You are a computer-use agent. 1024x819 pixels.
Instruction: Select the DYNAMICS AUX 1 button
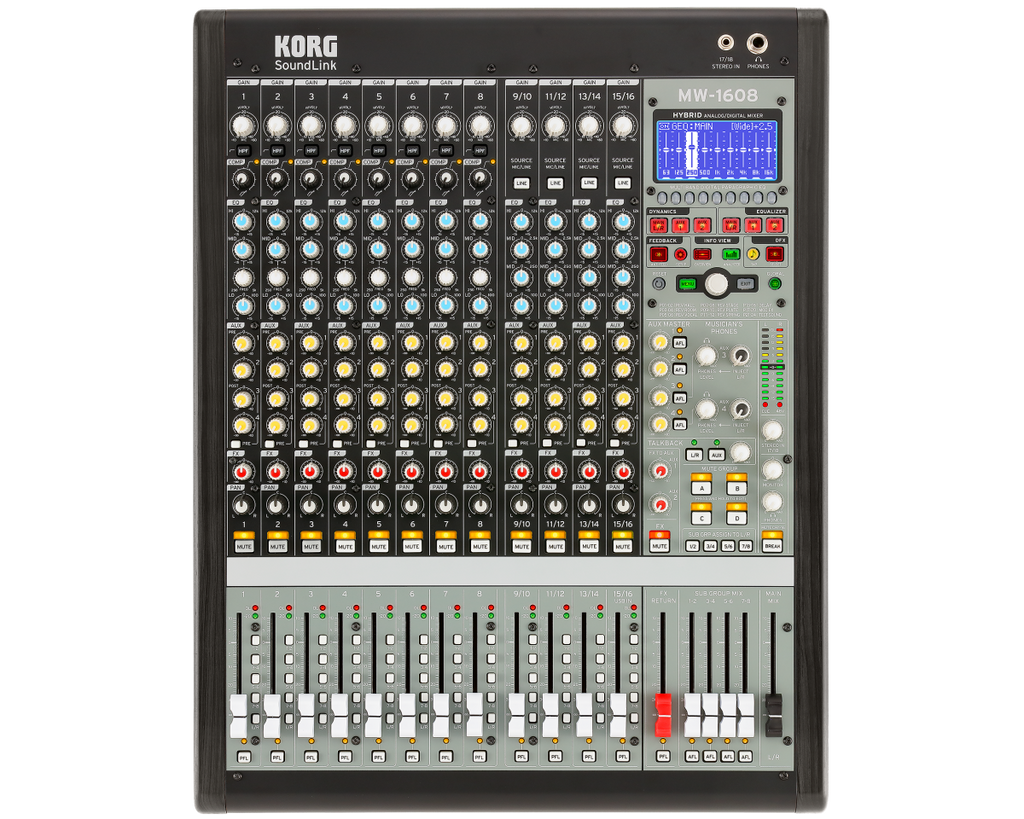point(680,225)
